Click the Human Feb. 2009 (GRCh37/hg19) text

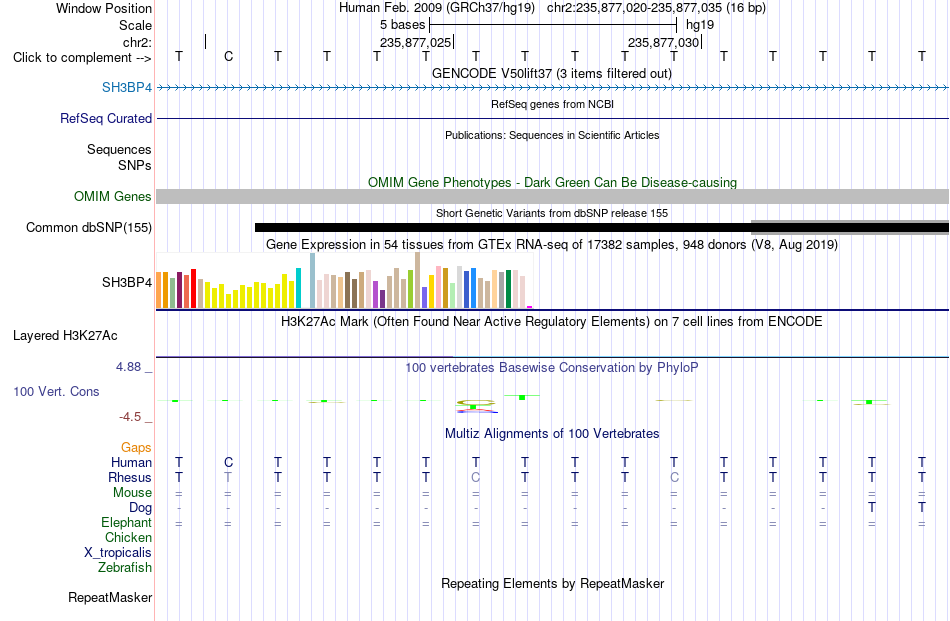coord(437,8)
